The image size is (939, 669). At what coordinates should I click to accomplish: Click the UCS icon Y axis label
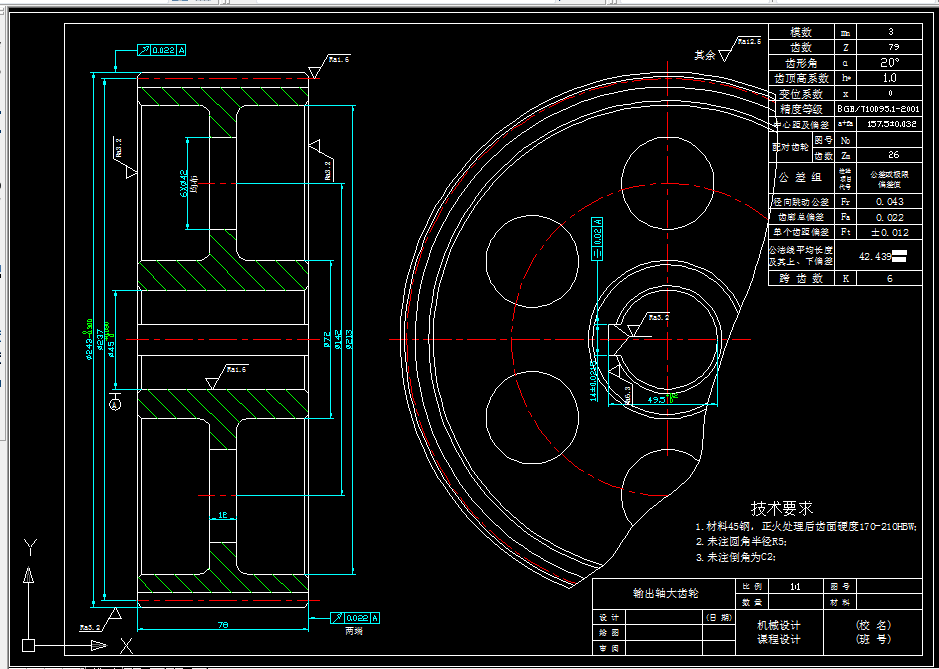[30, 546]
